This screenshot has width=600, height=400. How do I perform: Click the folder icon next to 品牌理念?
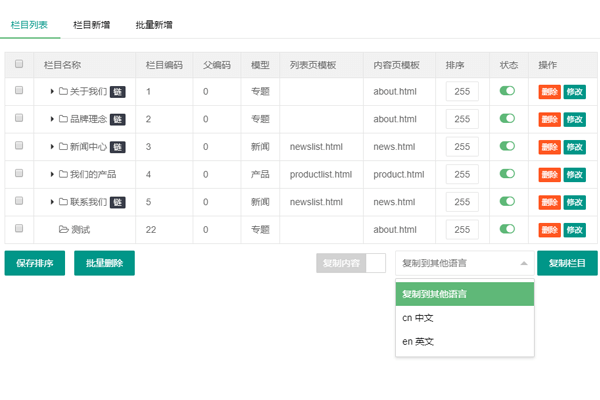63,119
